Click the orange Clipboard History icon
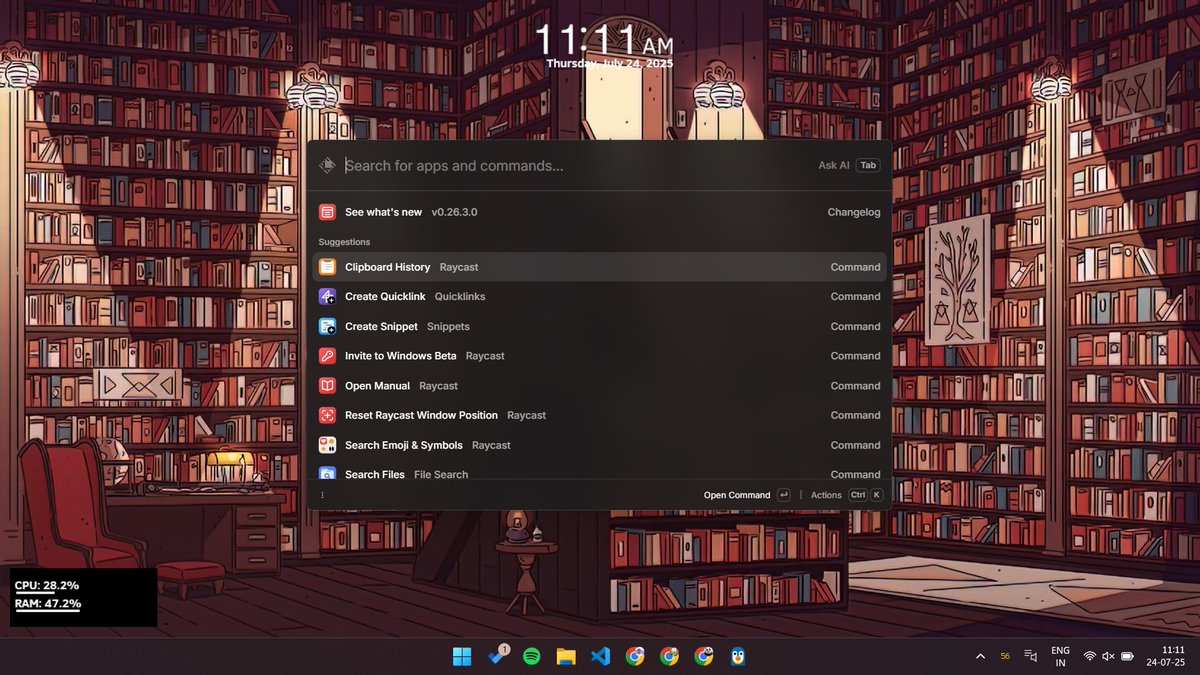This screenshot has width=1200, height=675. (327, 267)
